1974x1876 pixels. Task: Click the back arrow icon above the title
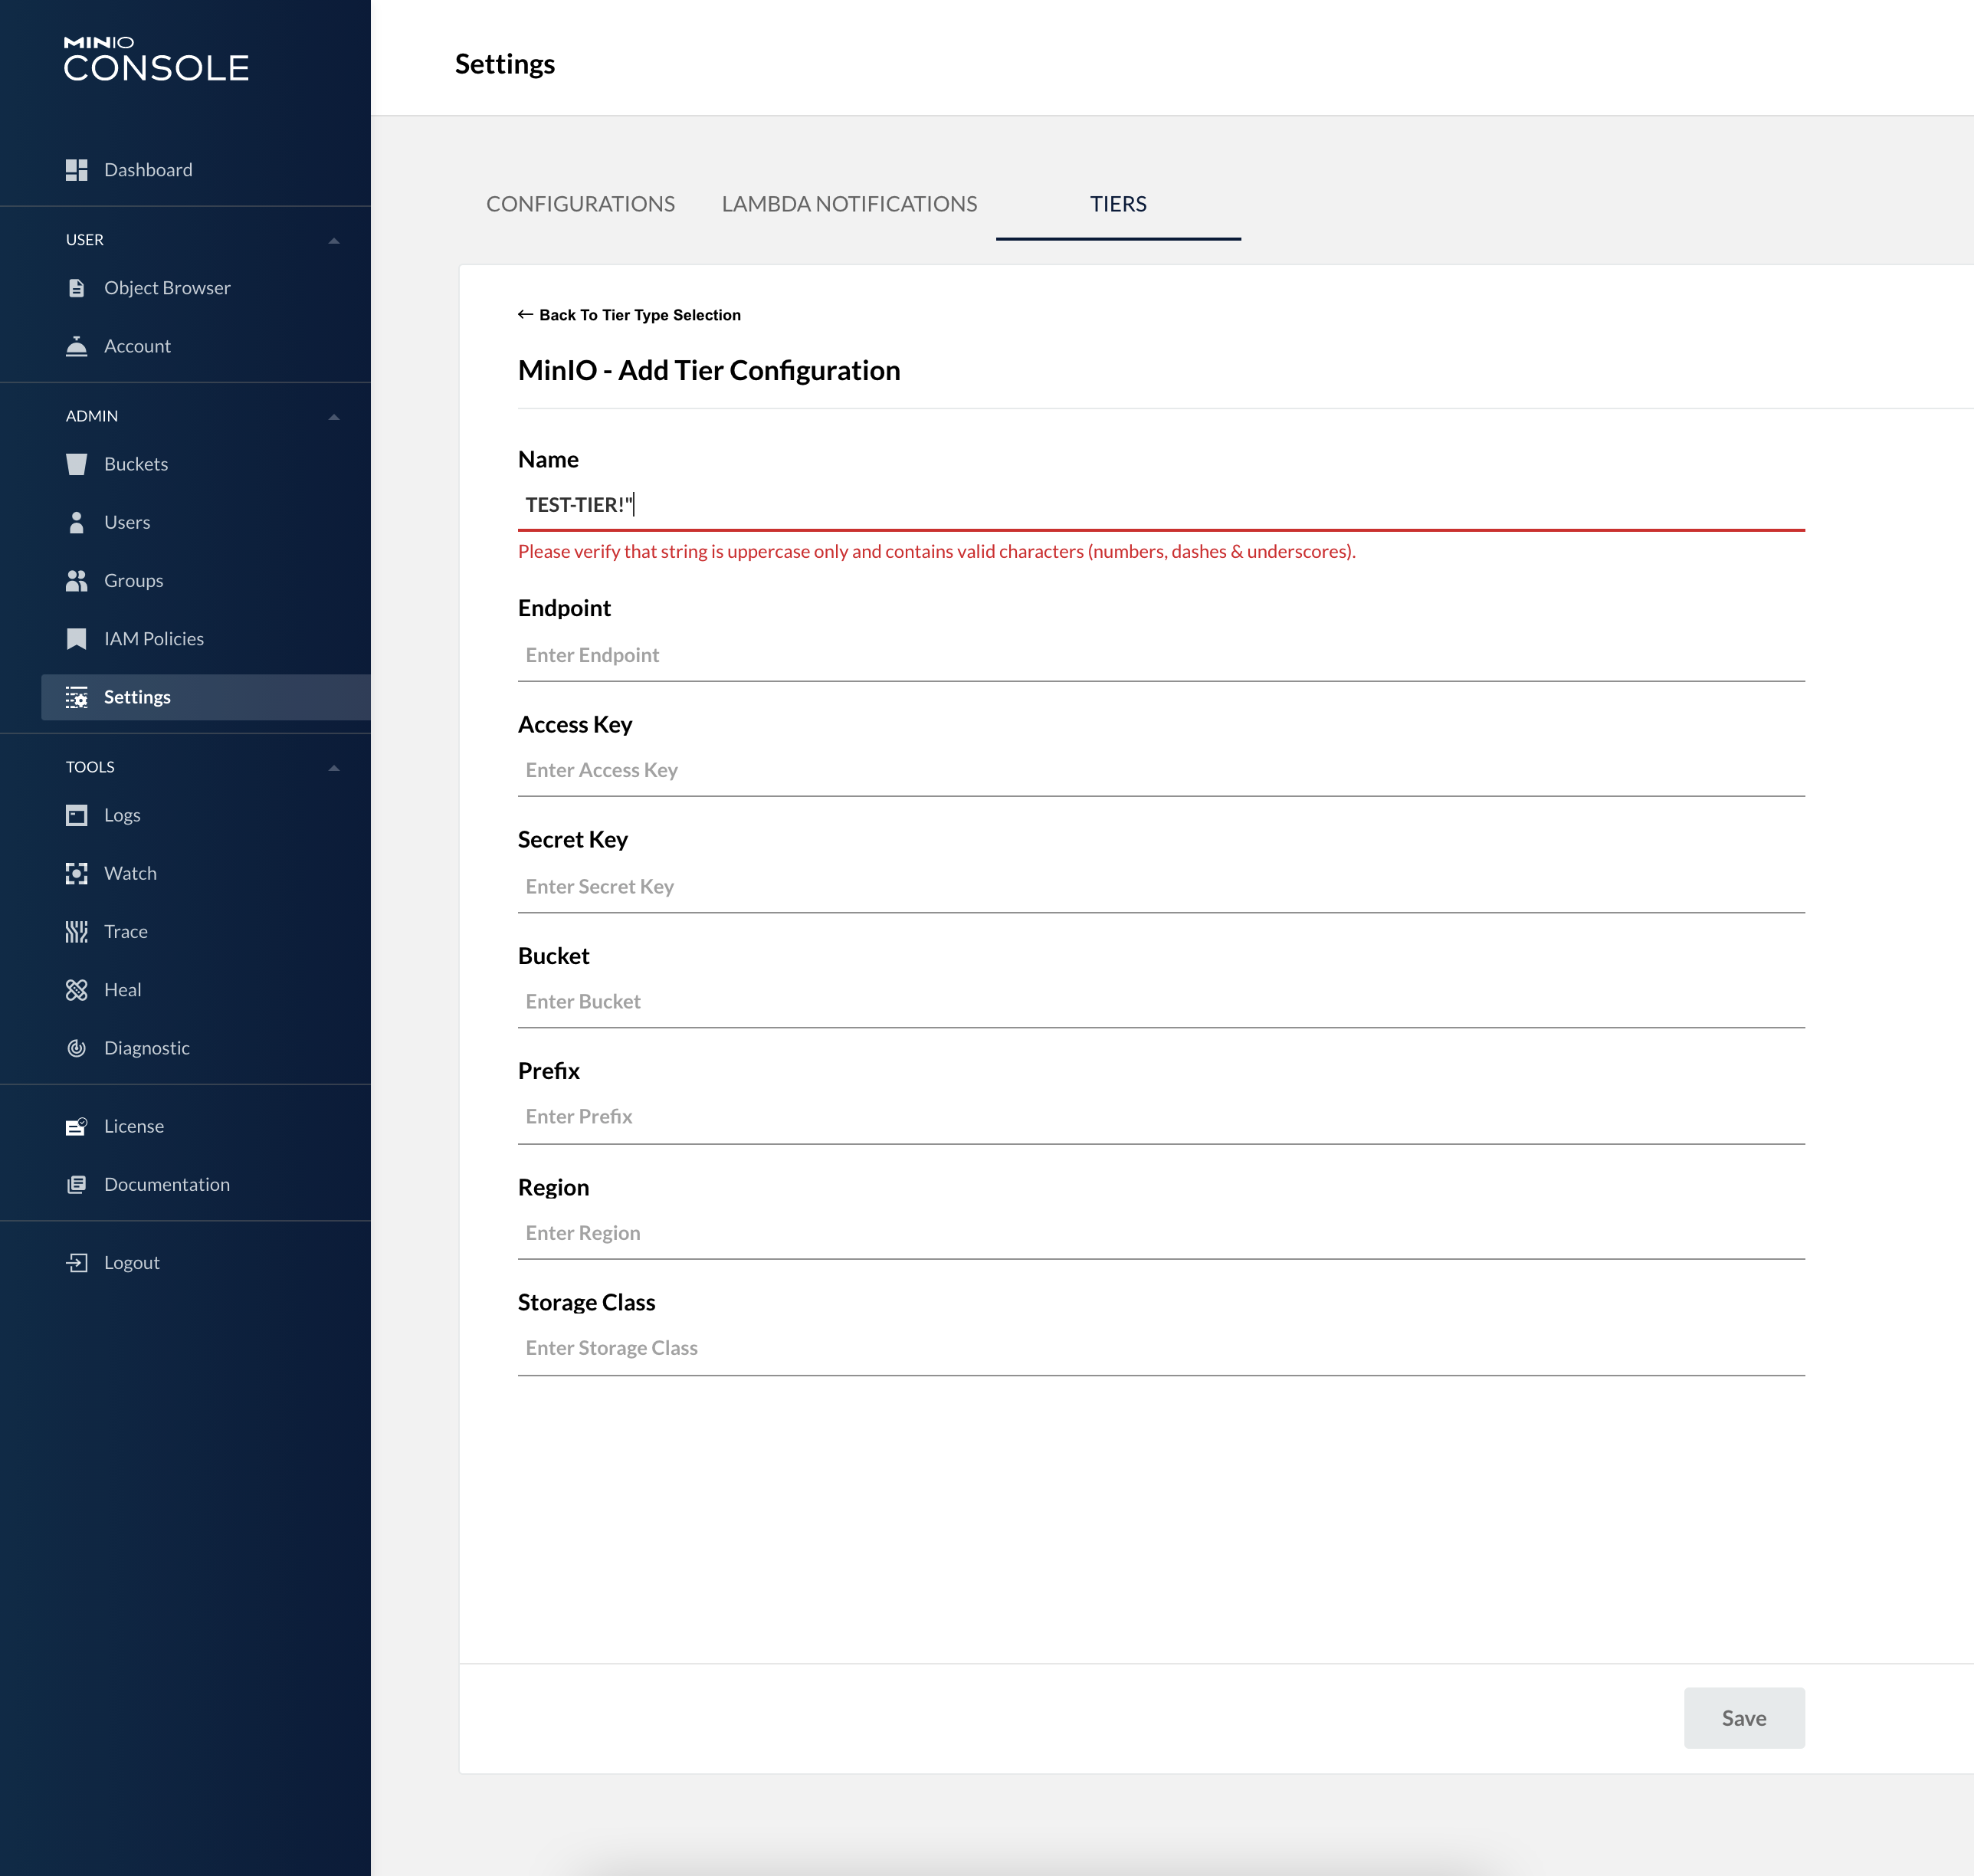[x=526, y=315]
